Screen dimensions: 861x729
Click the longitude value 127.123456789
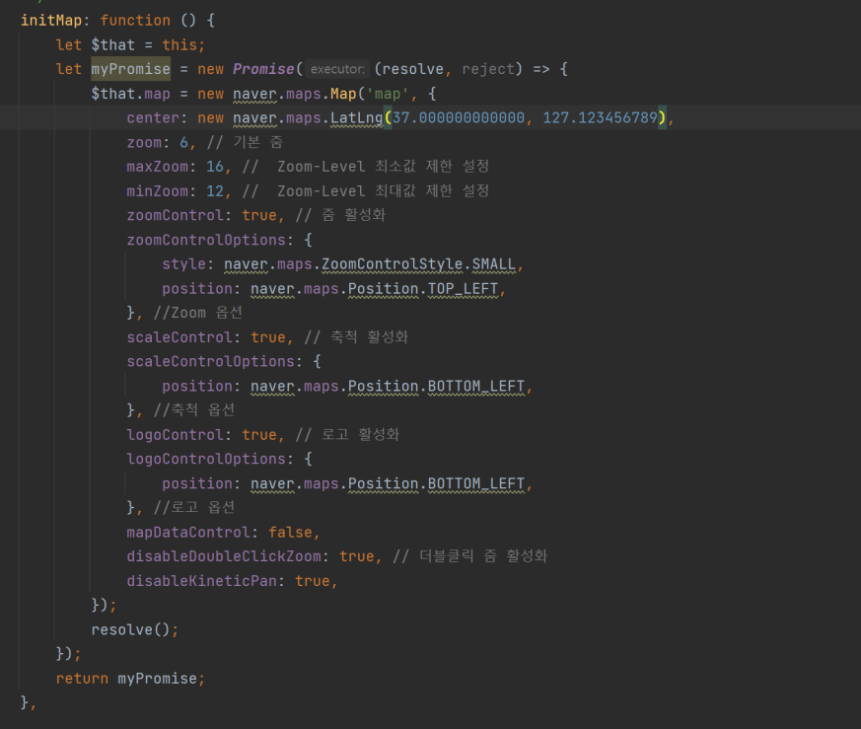pyautogui.click(x=600, y=118)
